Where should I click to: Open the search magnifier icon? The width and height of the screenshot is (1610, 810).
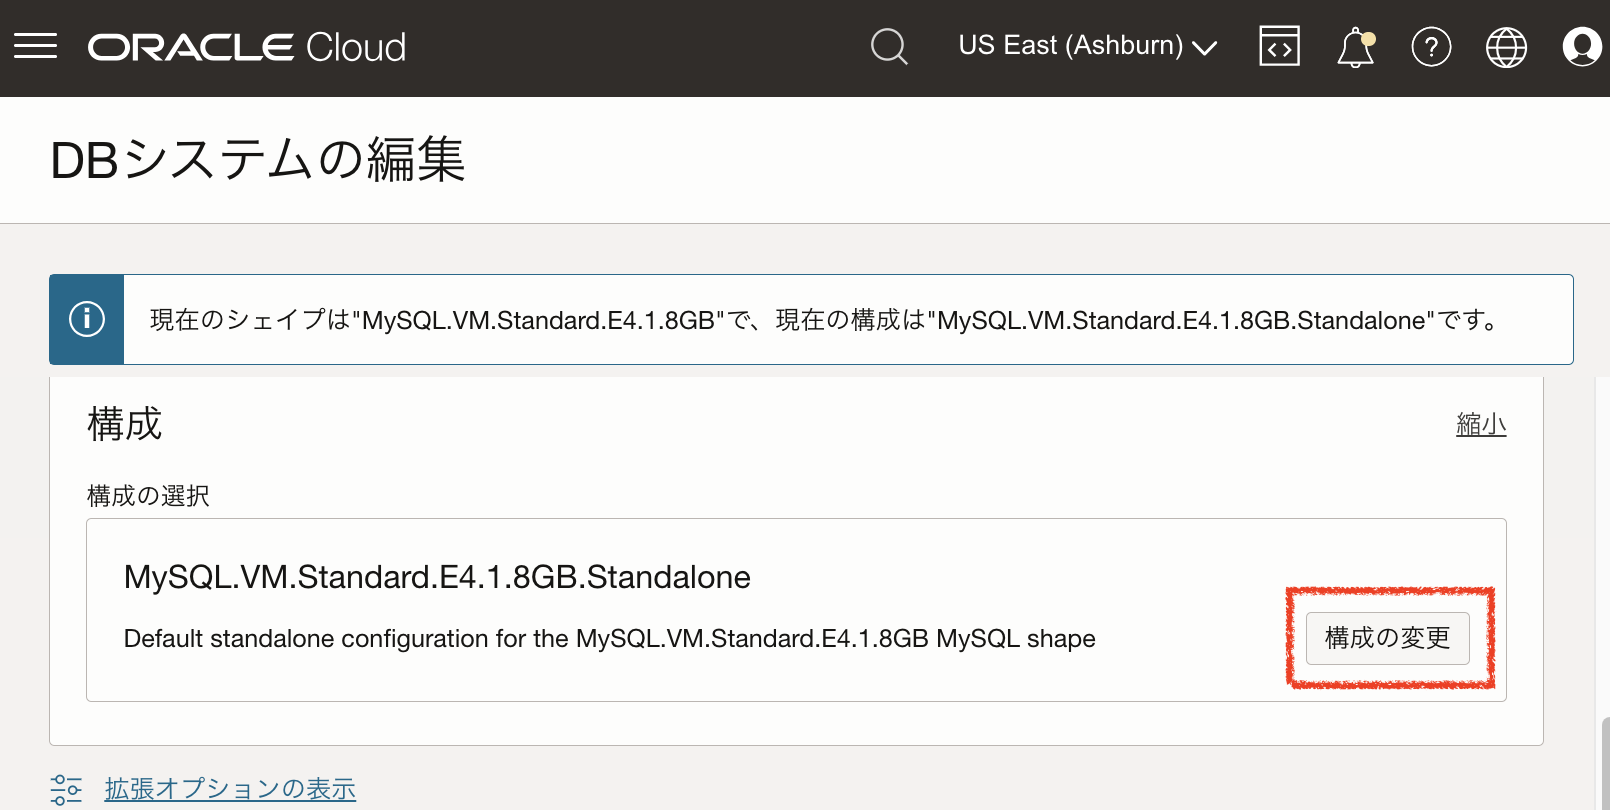[x=889, y=47]
